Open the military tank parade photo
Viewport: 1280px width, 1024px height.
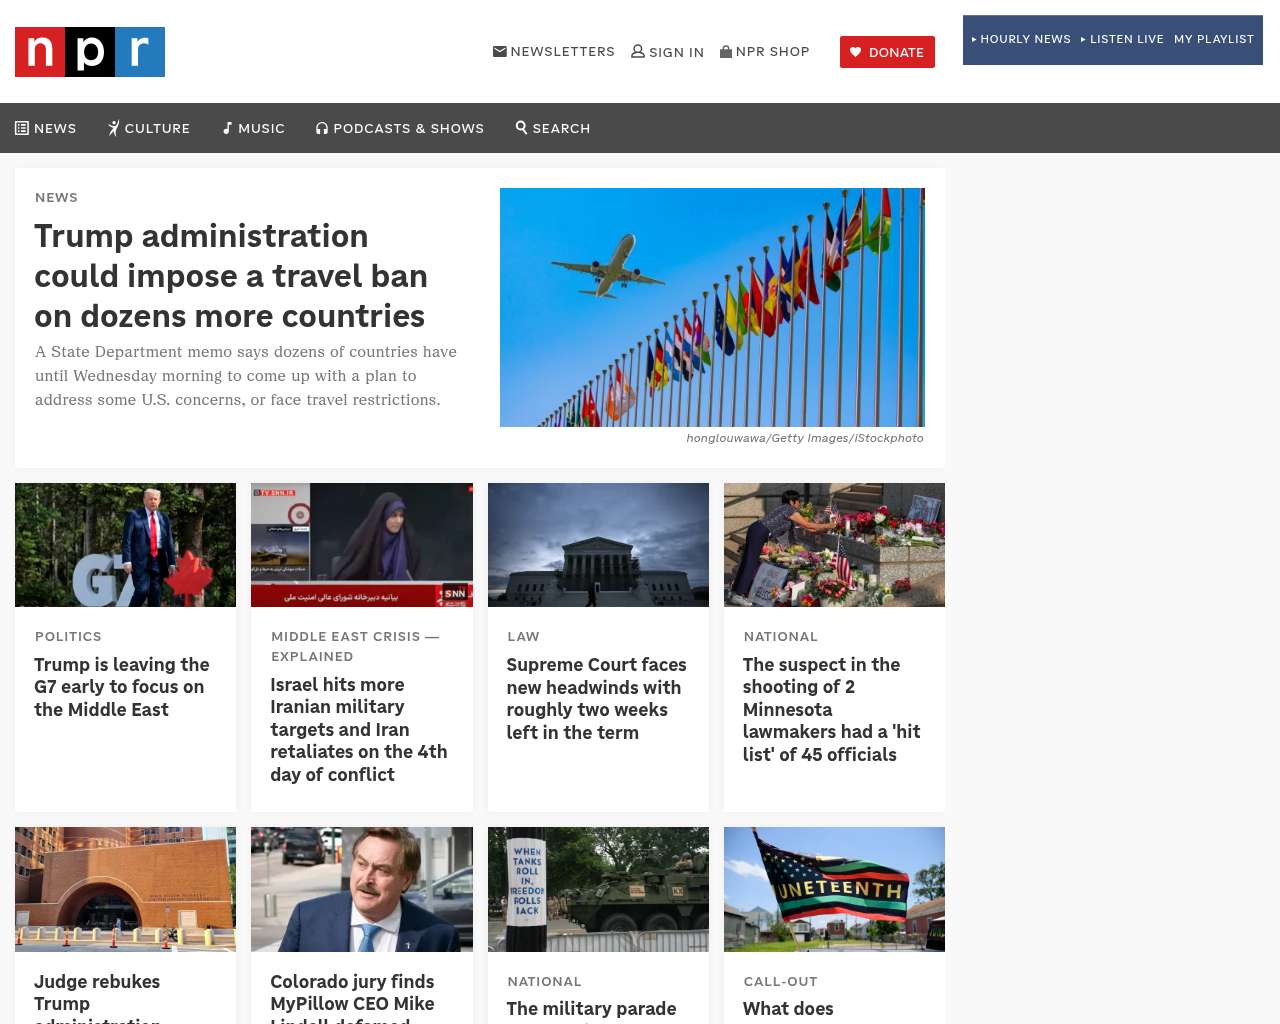pos(598,889)
